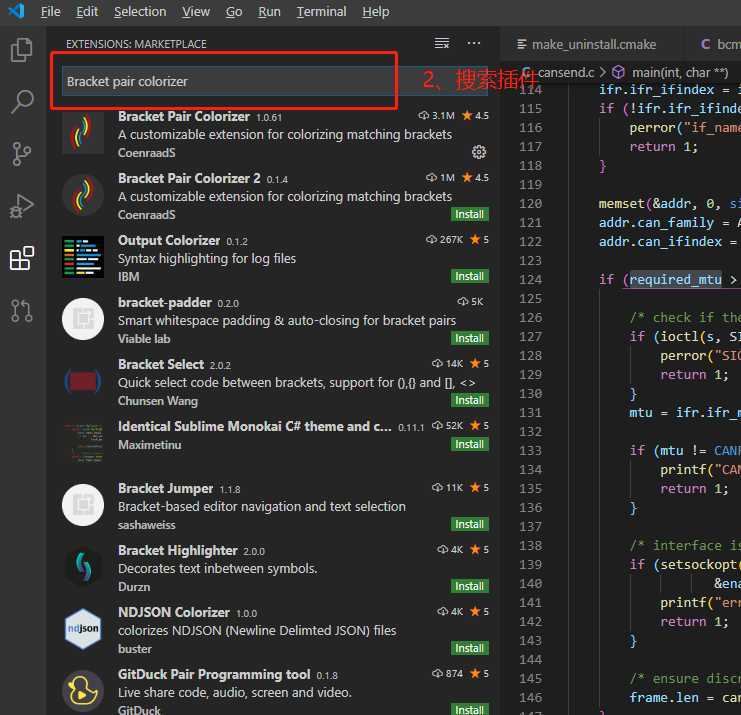741x715 pixels.
Task: Open the pull requests activity bar icon
Action: coord(22,310)
